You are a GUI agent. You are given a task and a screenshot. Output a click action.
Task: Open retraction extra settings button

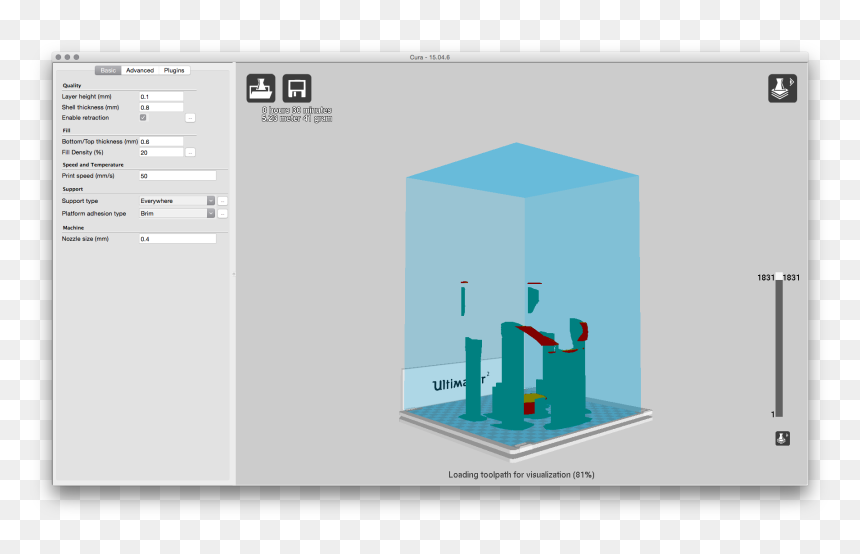point(190,118)
